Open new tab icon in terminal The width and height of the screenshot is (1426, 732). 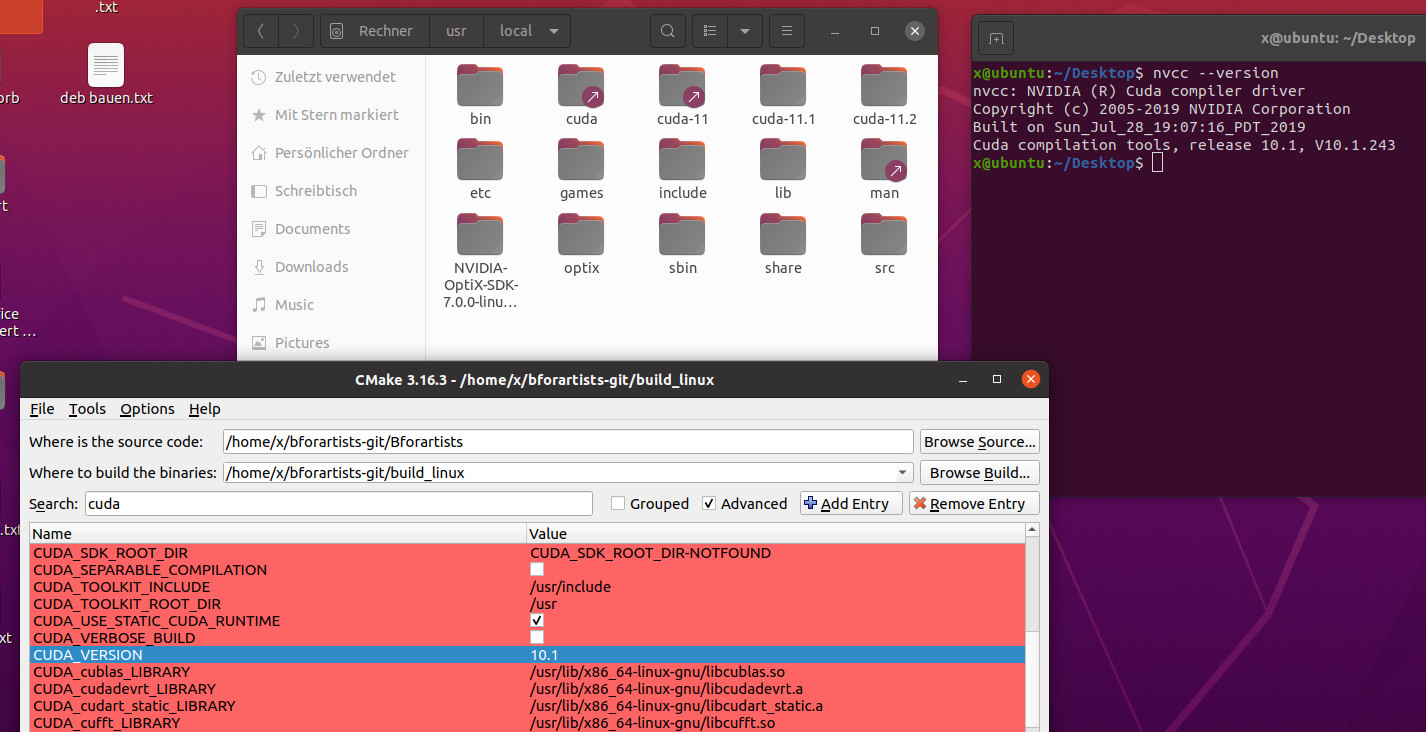tap(996, 39)
